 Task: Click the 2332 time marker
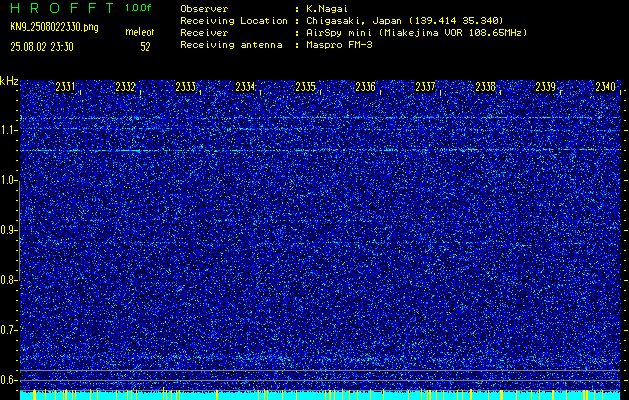(x=126, y=87)
